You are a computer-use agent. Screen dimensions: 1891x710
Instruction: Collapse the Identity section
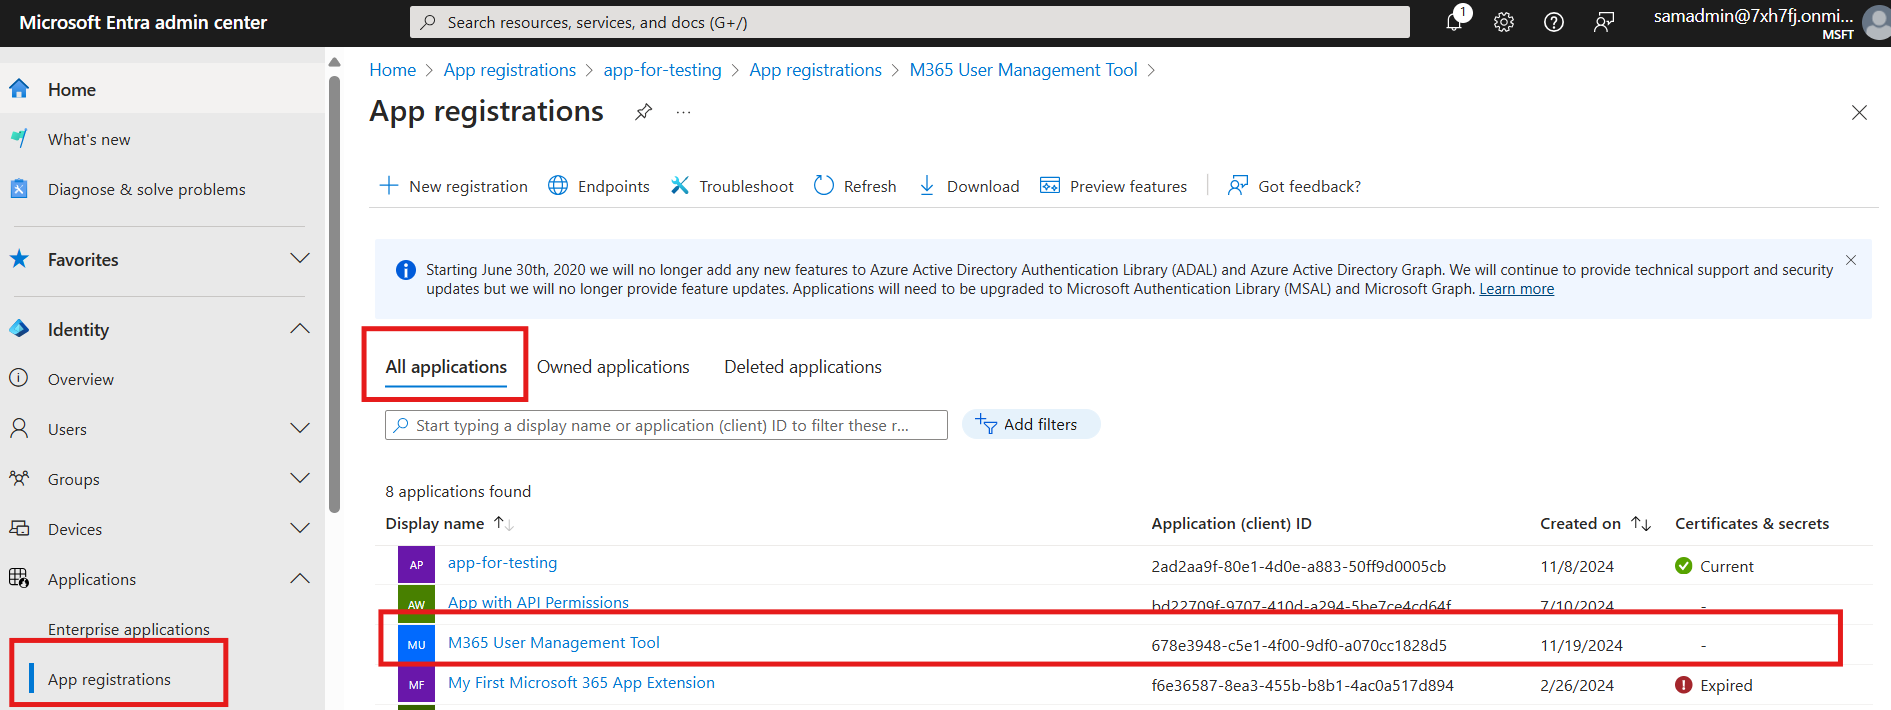pyautogui.click(x=300, y=329)
